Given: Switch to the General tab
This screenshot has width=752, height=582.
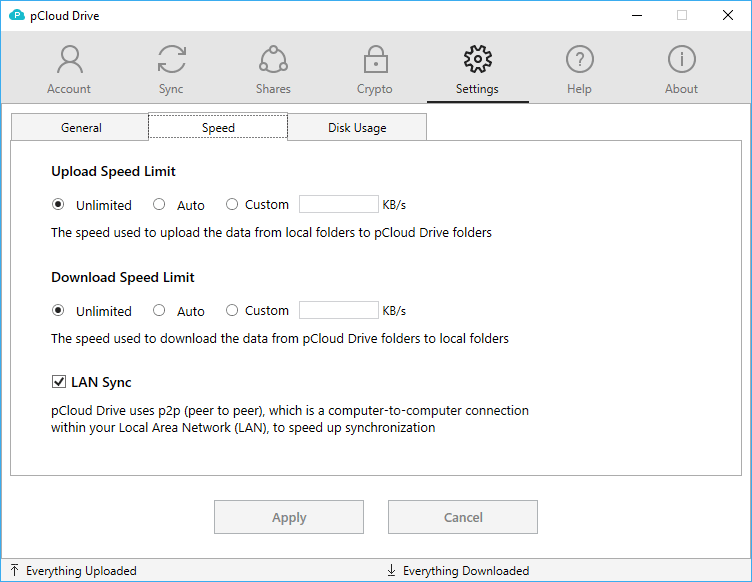Looking at the screenshot, I should 80,128.
